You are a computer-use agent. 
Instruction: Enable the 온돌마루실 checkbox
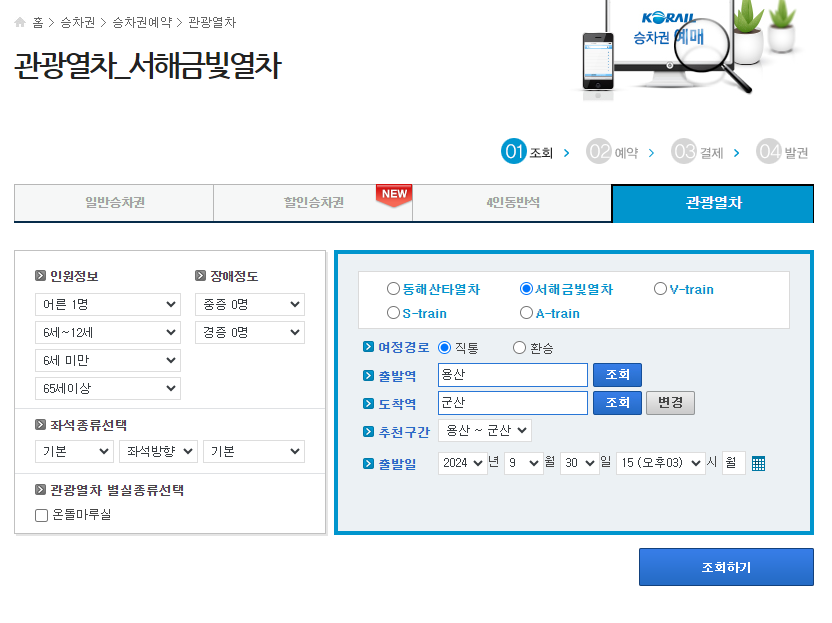click(41, 515)
